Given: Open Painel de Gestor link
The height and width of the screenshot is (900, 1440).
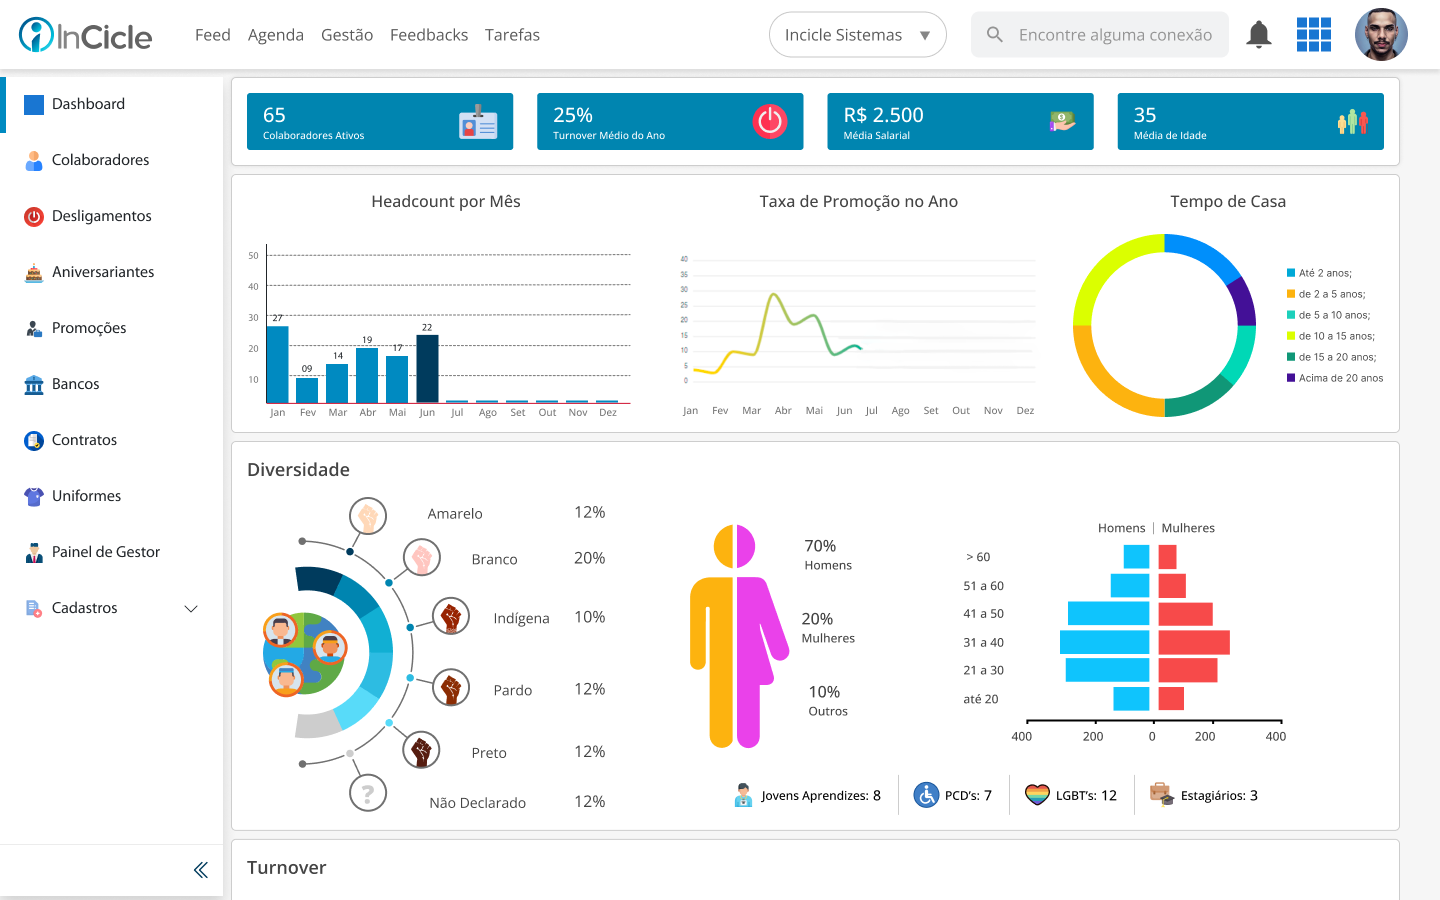Looking at the screenshot, I should [105, 552].
